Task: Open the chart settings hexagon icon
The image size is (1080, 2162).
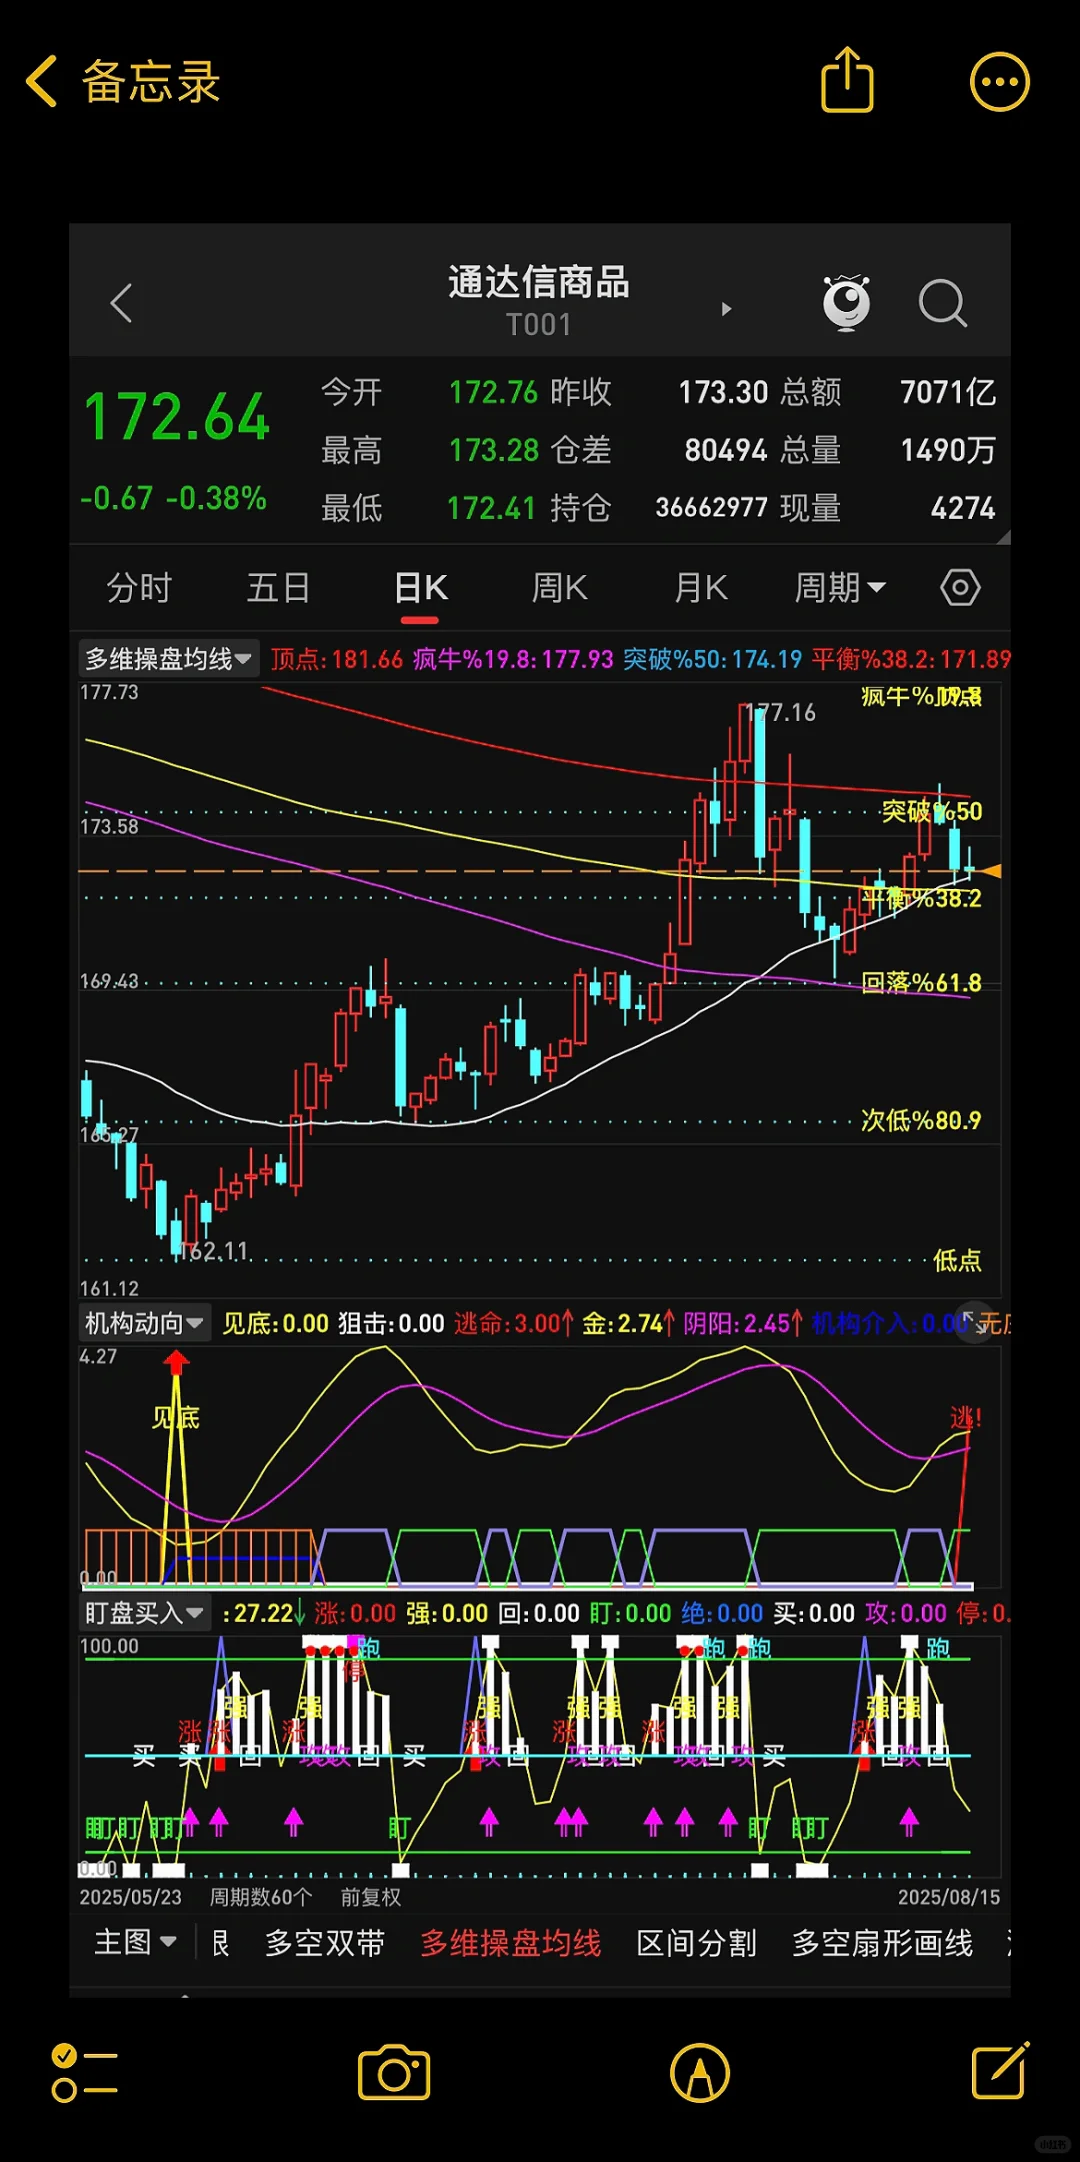Action: tap(960, 588)
